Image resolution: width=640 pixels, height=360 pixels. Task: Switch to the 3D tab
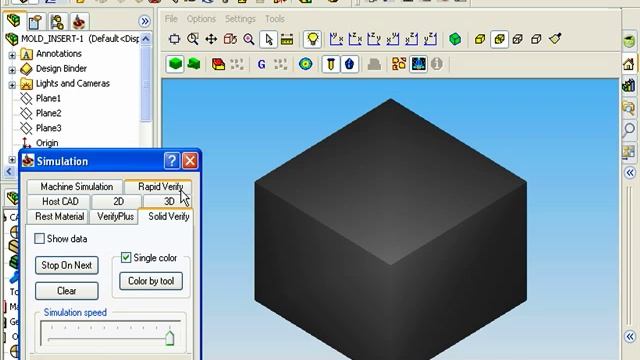[x=169, y=201]
